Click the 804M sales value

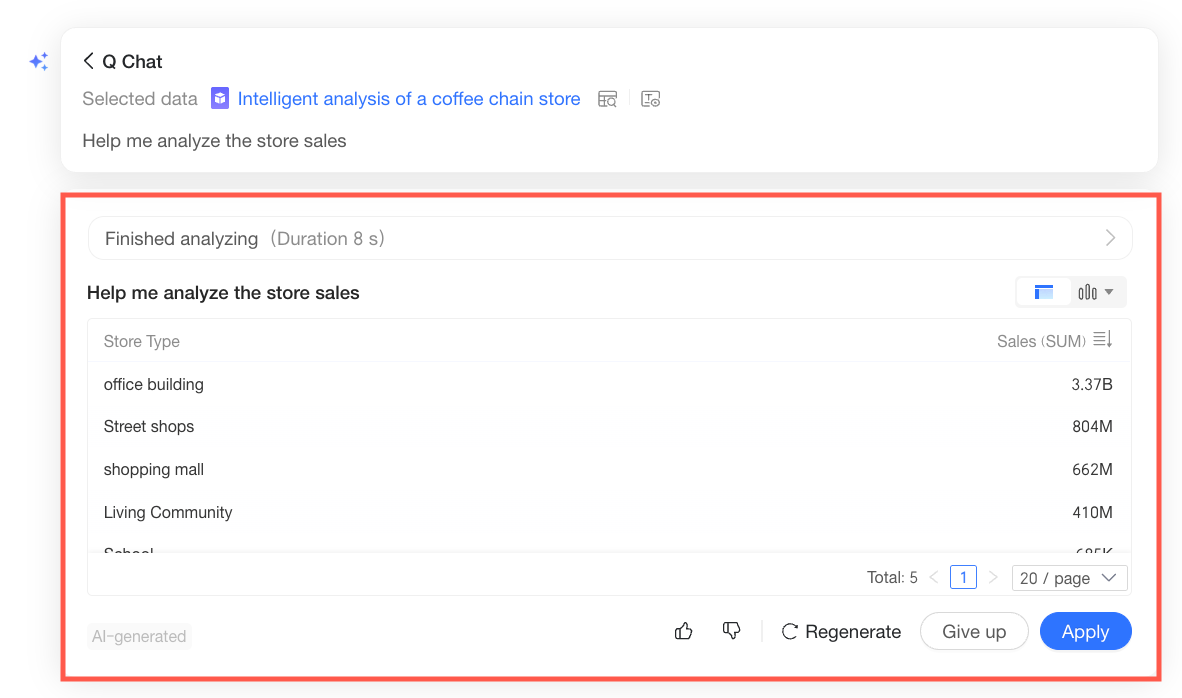(1092, 427)
